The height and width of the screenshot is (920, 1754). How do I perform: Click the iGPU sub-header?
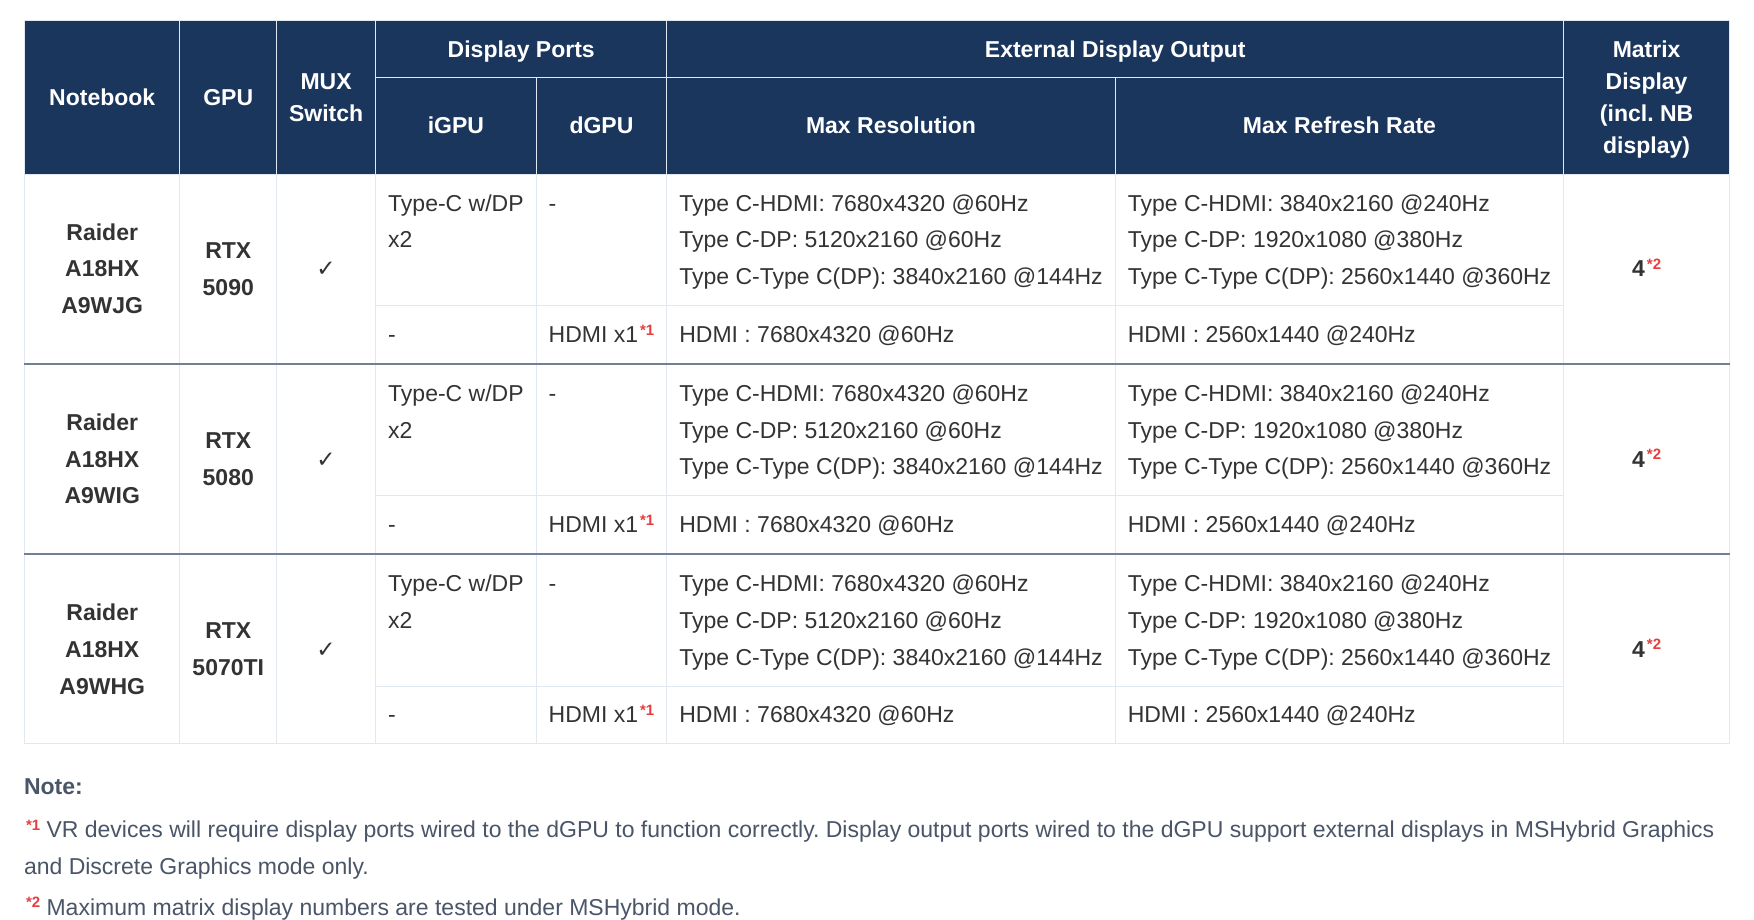pyautogui.click(x=456, y=126)
